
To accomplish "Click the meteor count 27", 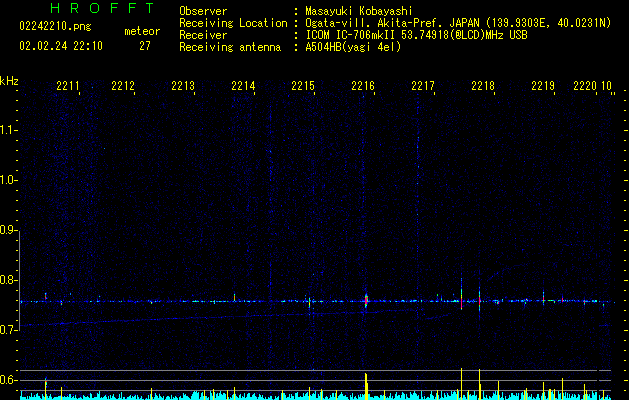I will click(145, 46).
